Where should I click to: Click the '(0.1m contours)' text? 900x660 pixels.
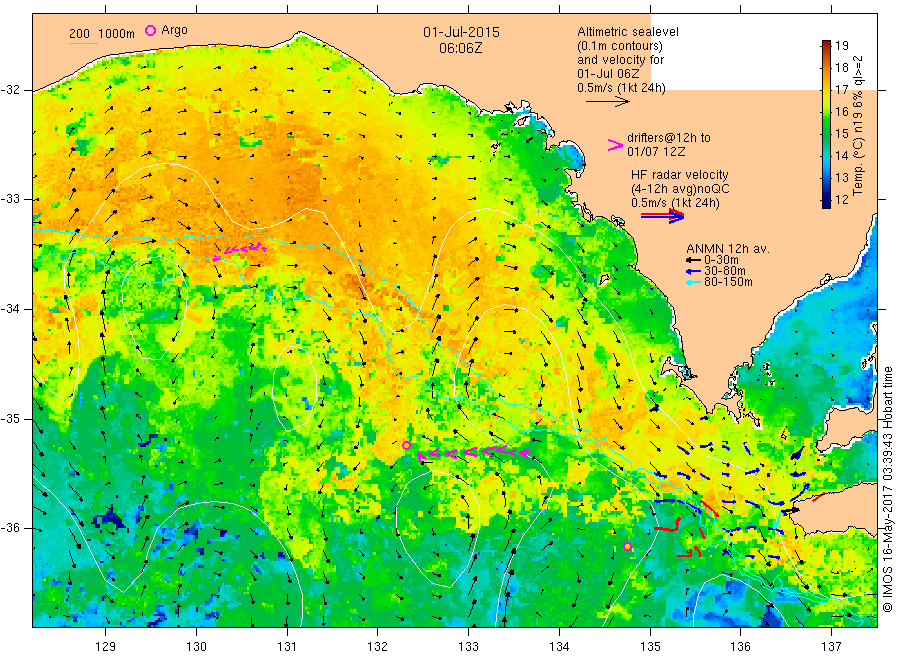pos(620,46)
